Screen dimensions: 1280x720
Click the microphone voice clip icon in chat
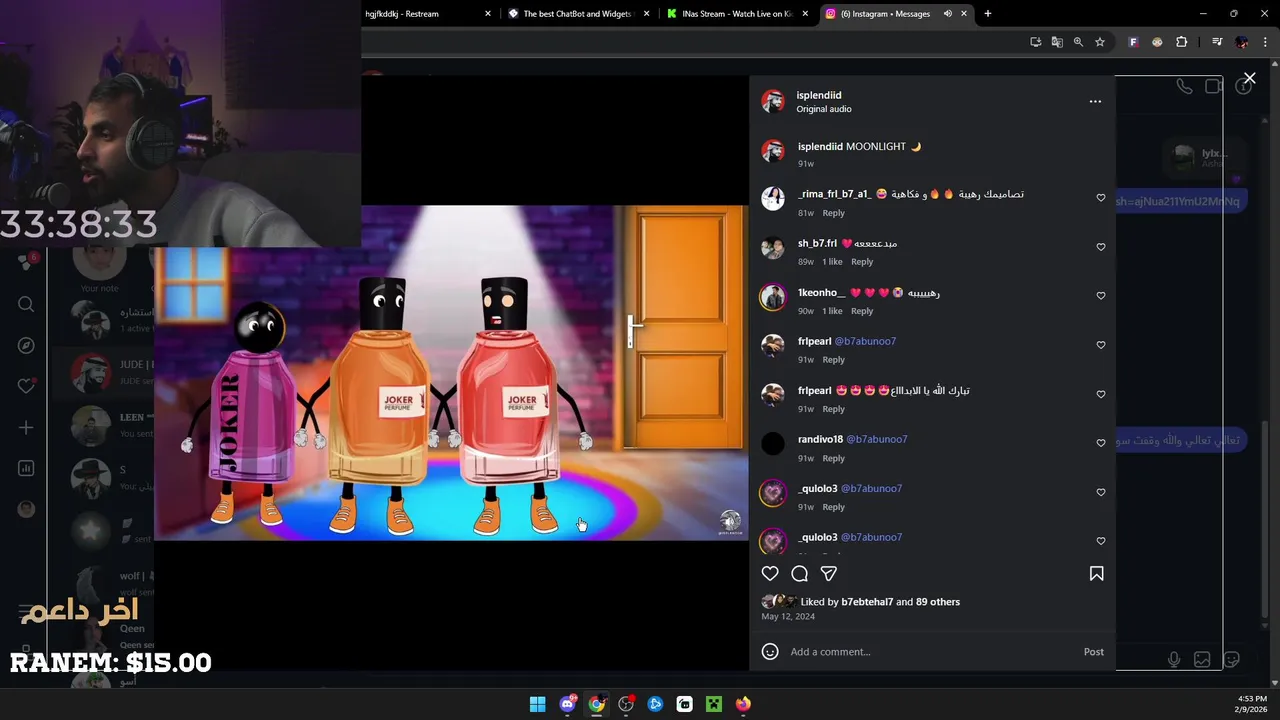coord(1174,659)
